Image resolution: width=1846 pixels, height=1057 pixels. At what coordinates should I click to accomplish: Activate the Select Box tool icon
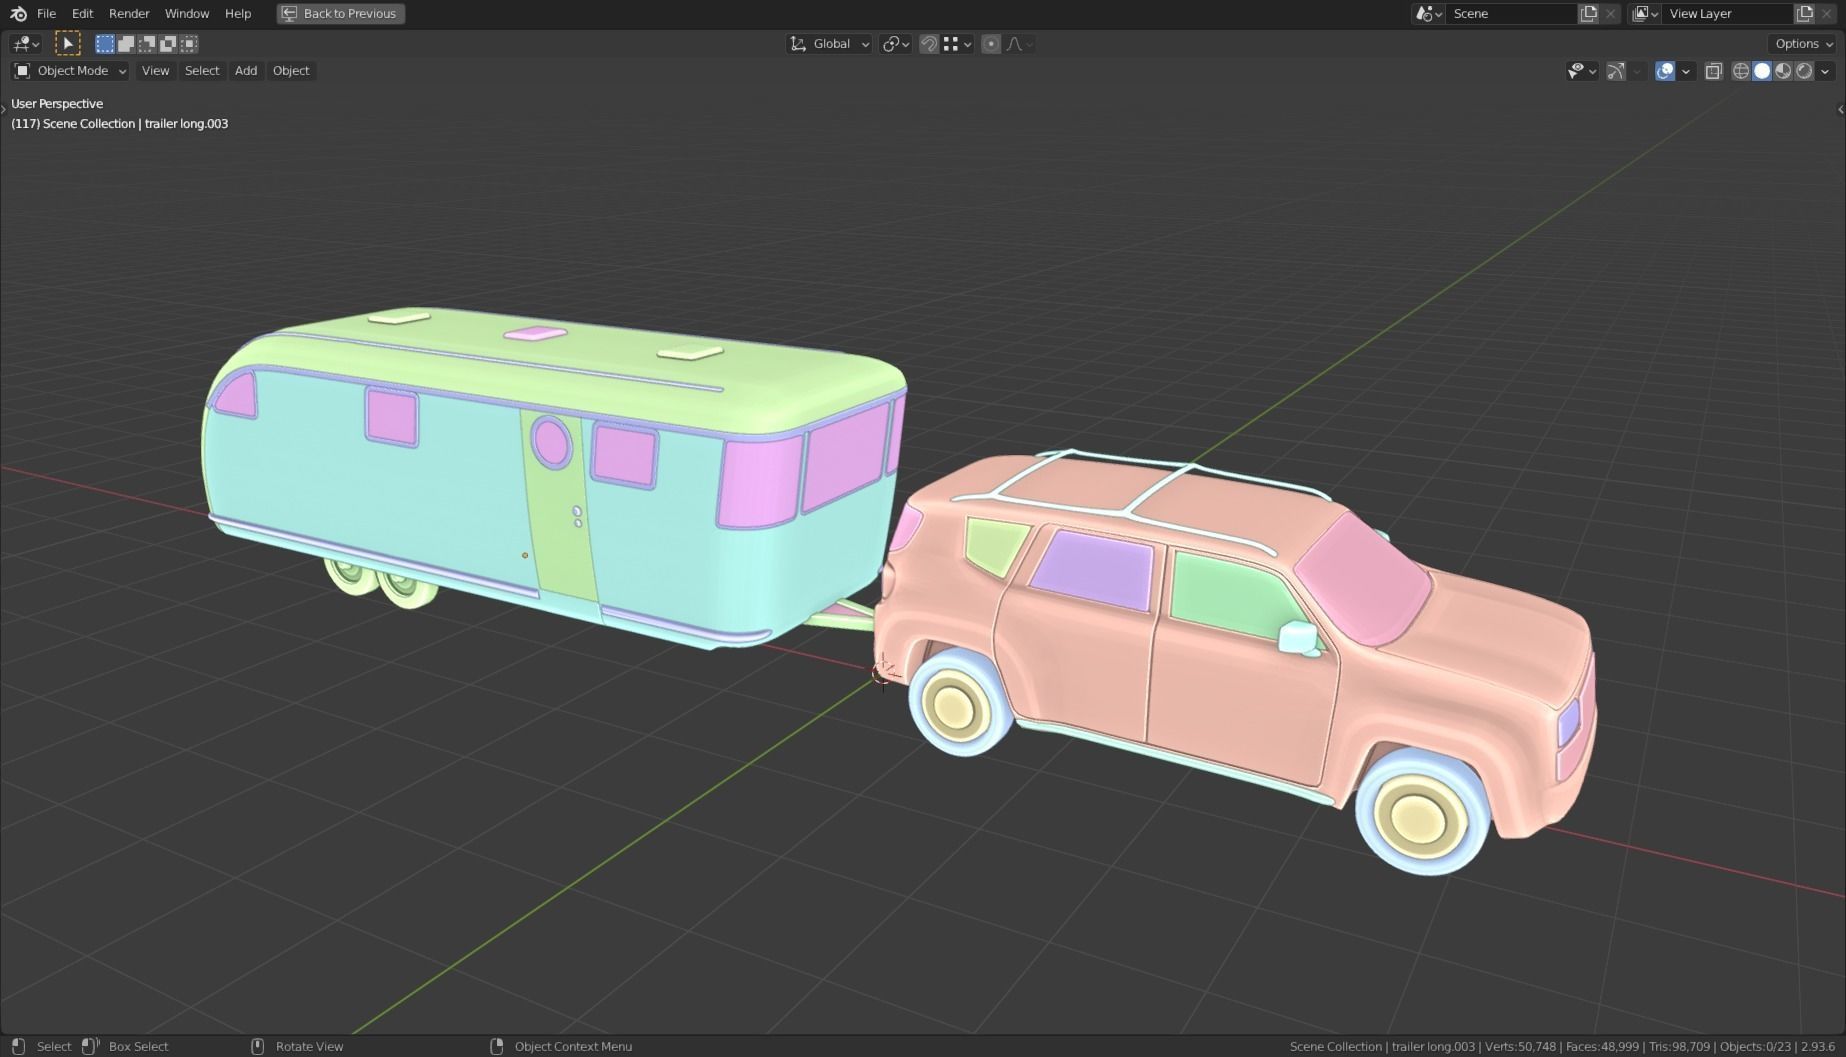click(67, 43)
